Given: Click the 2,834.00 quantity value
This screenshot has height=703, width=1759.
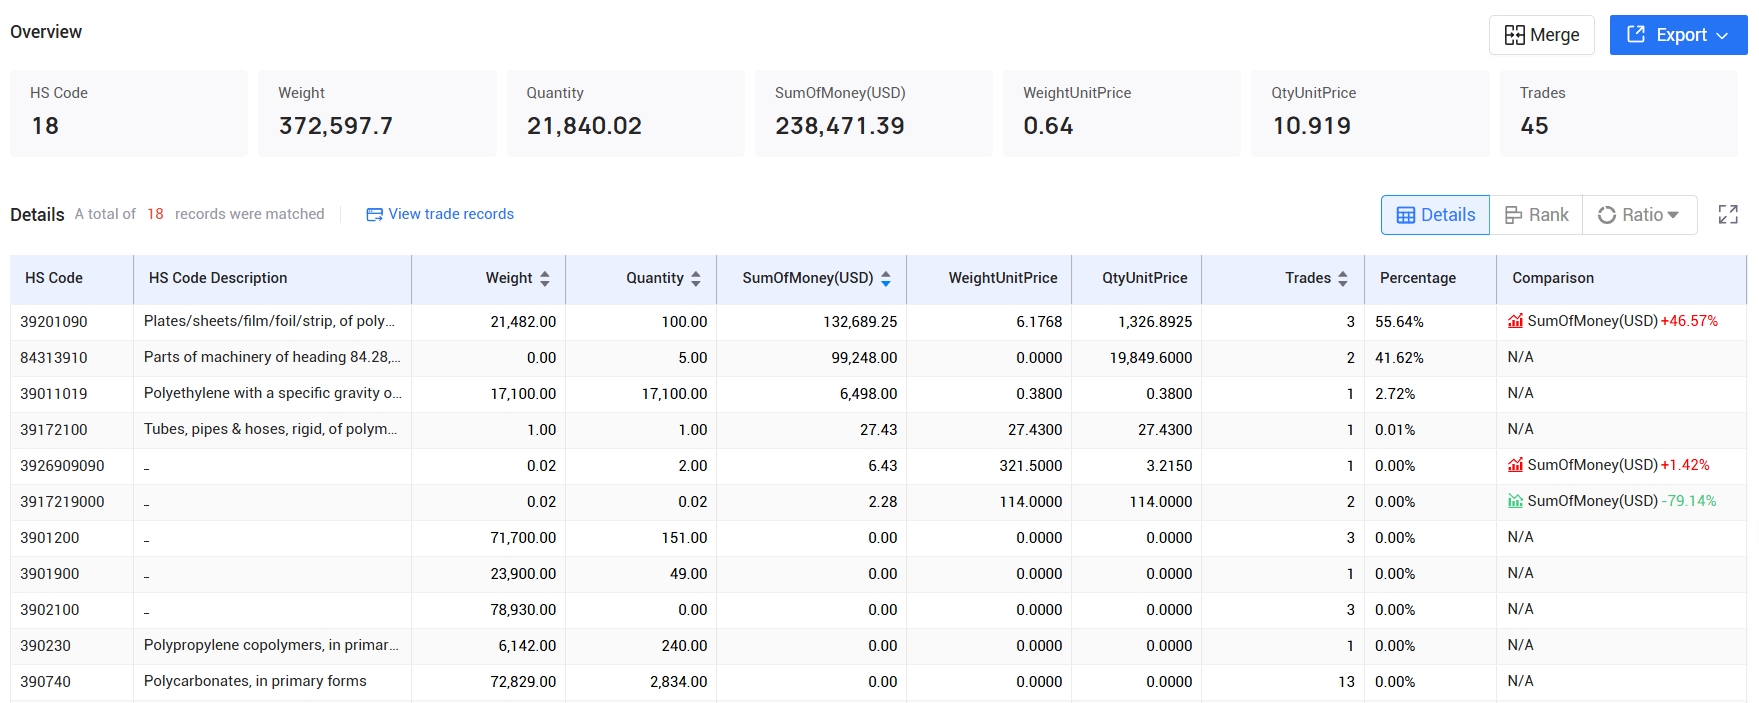Looking at the screenshot, I should 679,682.
